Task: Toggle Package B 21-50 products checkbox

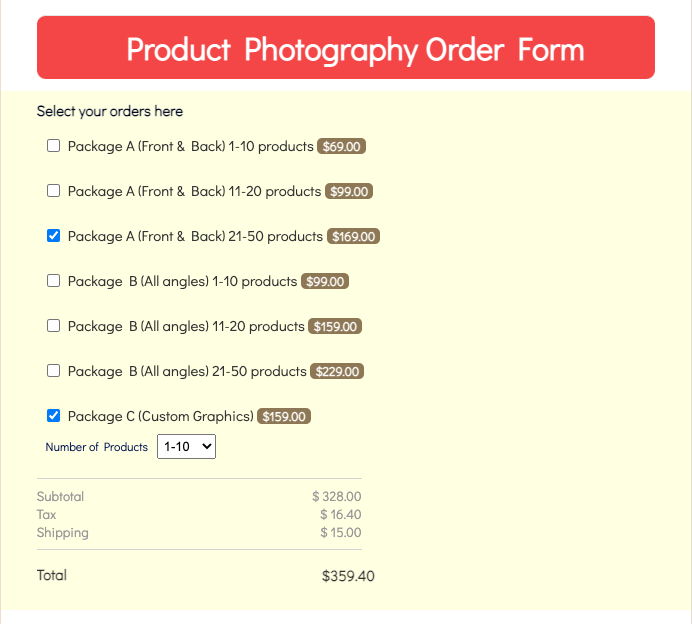Action: click(x=54, y=371)
